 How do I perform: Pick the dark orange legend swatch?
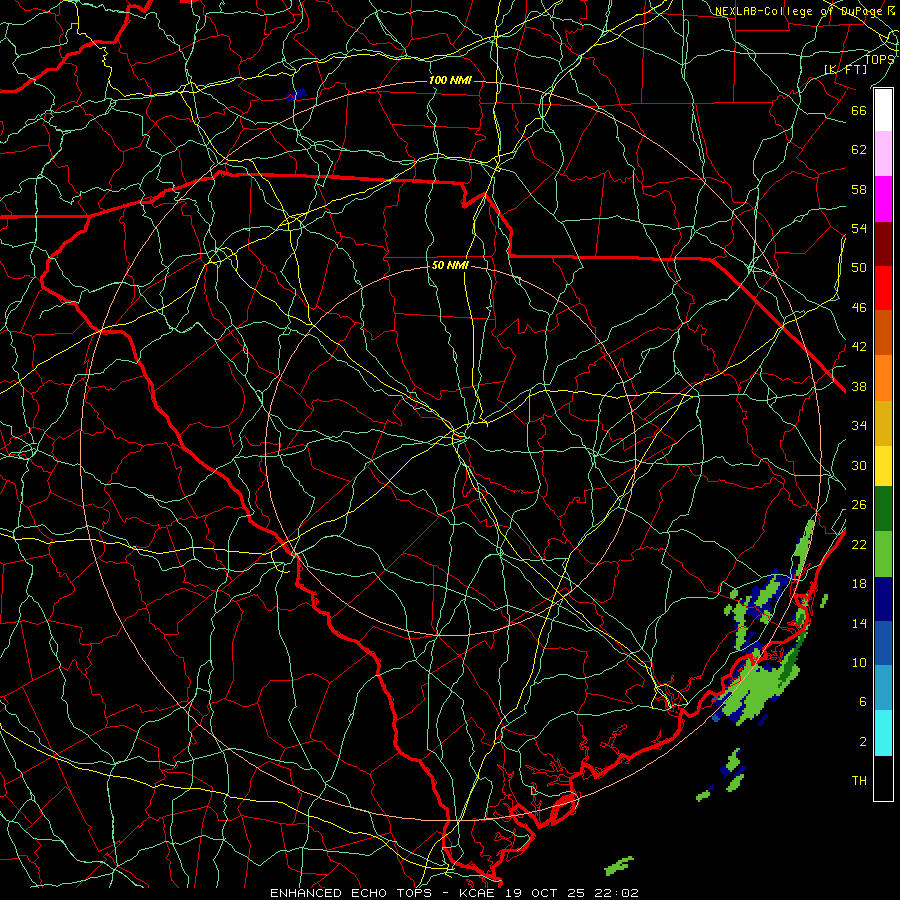(x=883, y=333)
